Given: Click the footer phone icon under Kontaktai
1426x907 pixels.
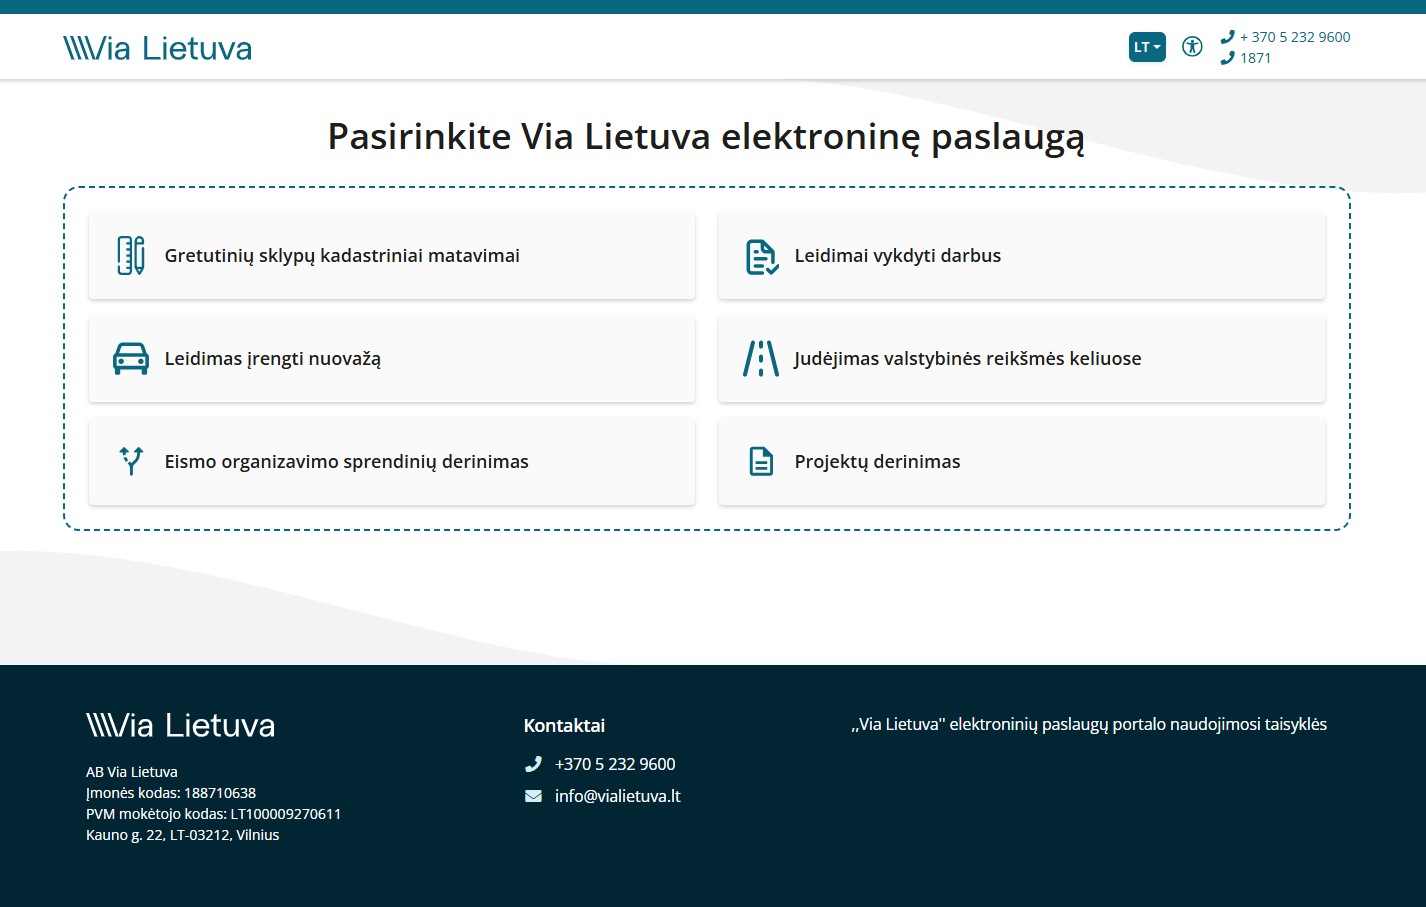Looking at the screenshot, I should 533,764.
